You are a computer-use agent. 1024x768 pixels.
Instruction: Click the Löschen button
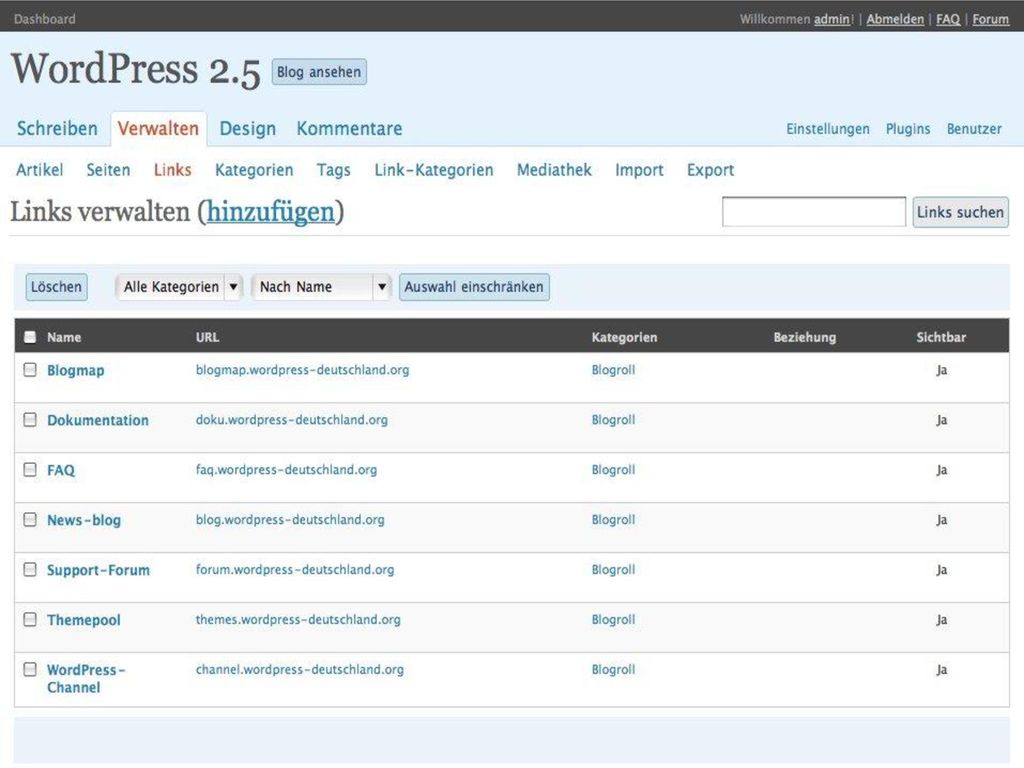pyautogui.click(x=56, y=287)
